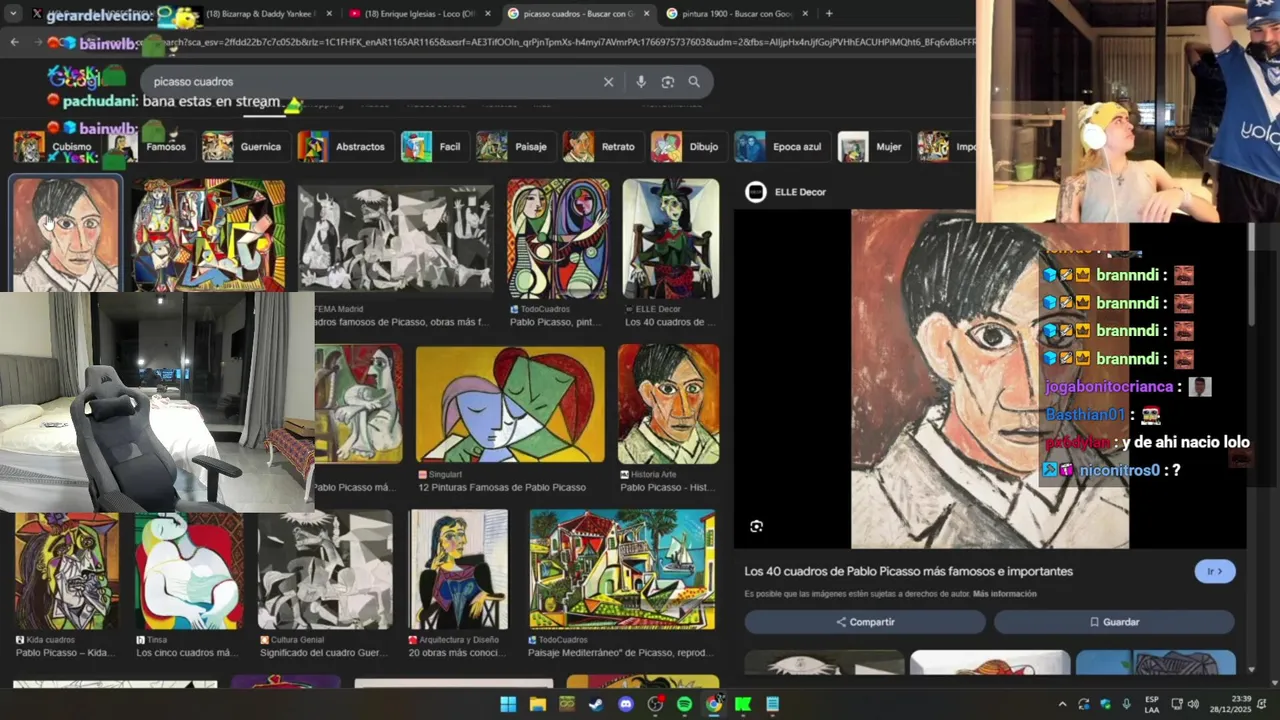The width and height of the screenshot is (1280, 720).
Task: Filter images by the Facil chip
Action: [433, 147]
